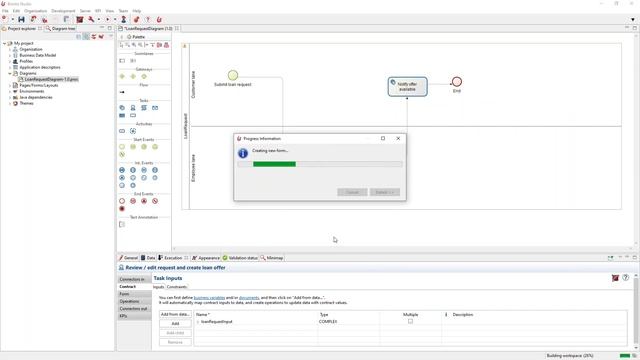This screenshot has width=640, height=360.
Task: Click the red icon right of Task Inputs panel
Action: [615, 278]
